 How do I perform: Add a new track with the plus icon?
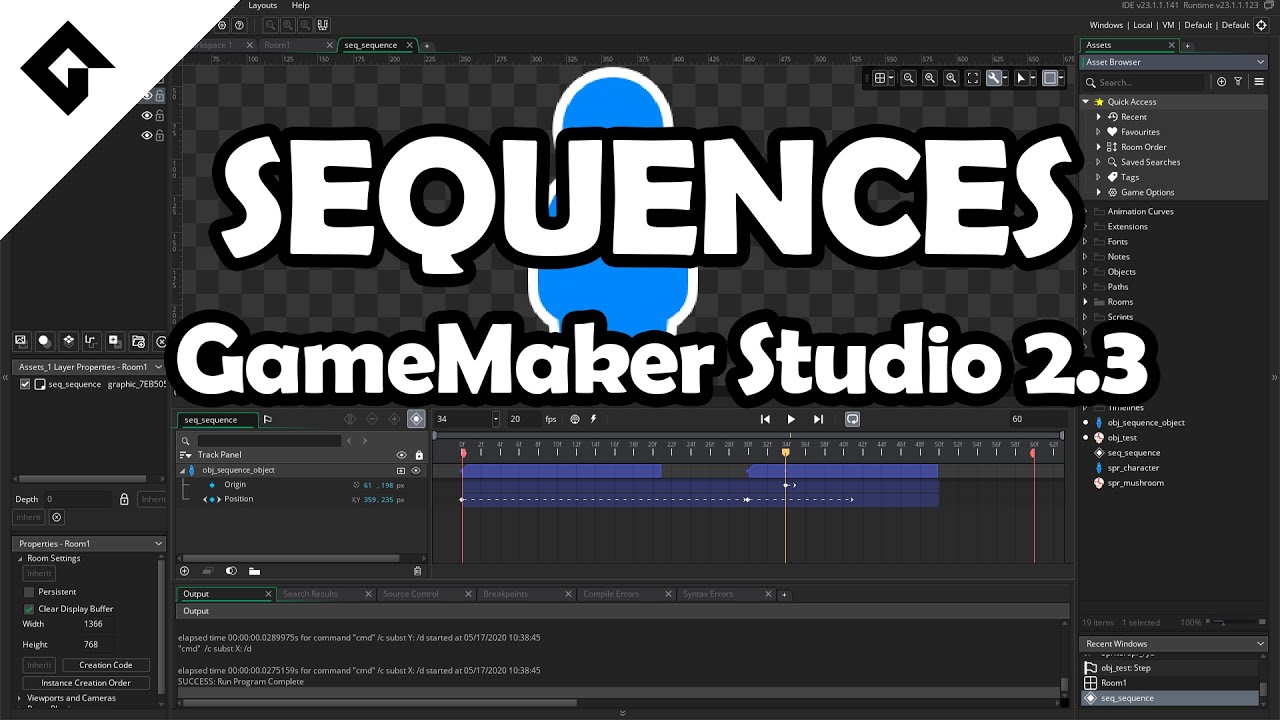[x=184, y=571]
